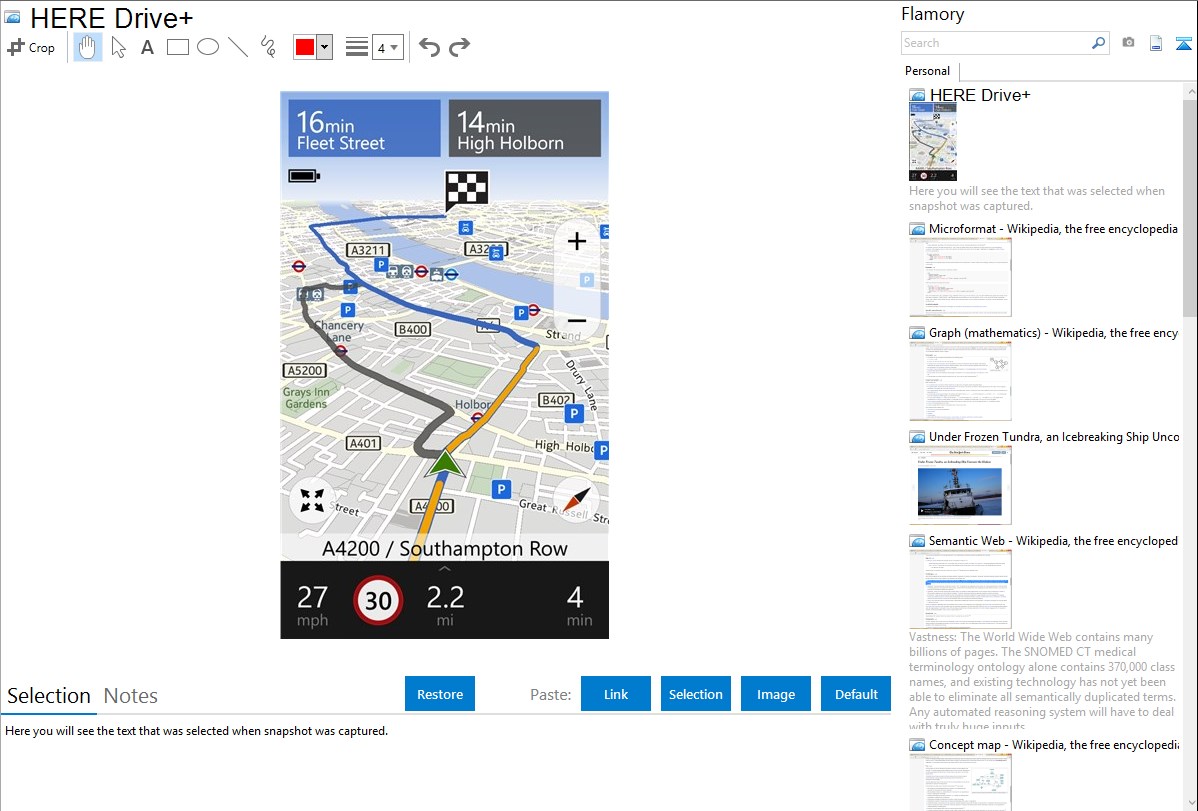Viewport: 1198px width, 811px height.
Task: Open the HERE Drive+ snapshot thumbnail
Action: [933, 143]
